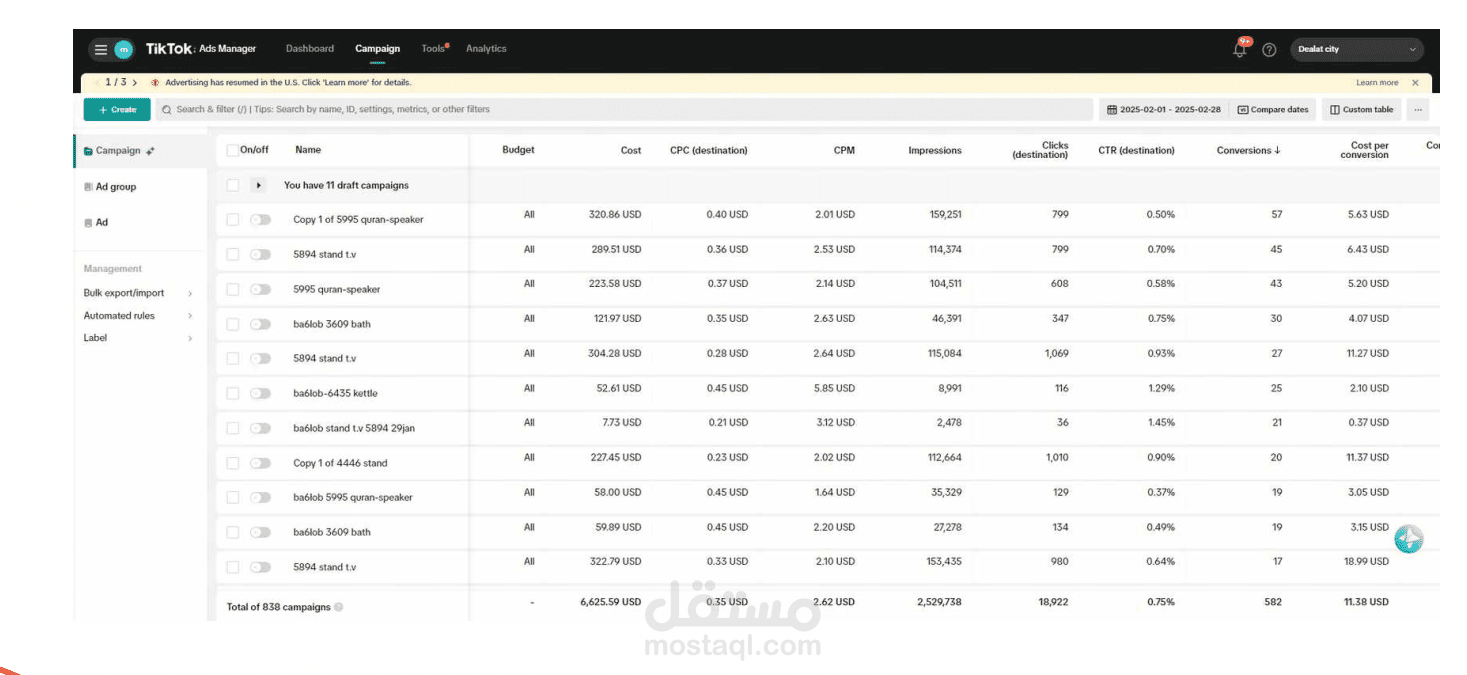Open campaign ba6lob-6435 kettle
The image size is (1467, 675).
pyautogui.click(x=335, y=394)
